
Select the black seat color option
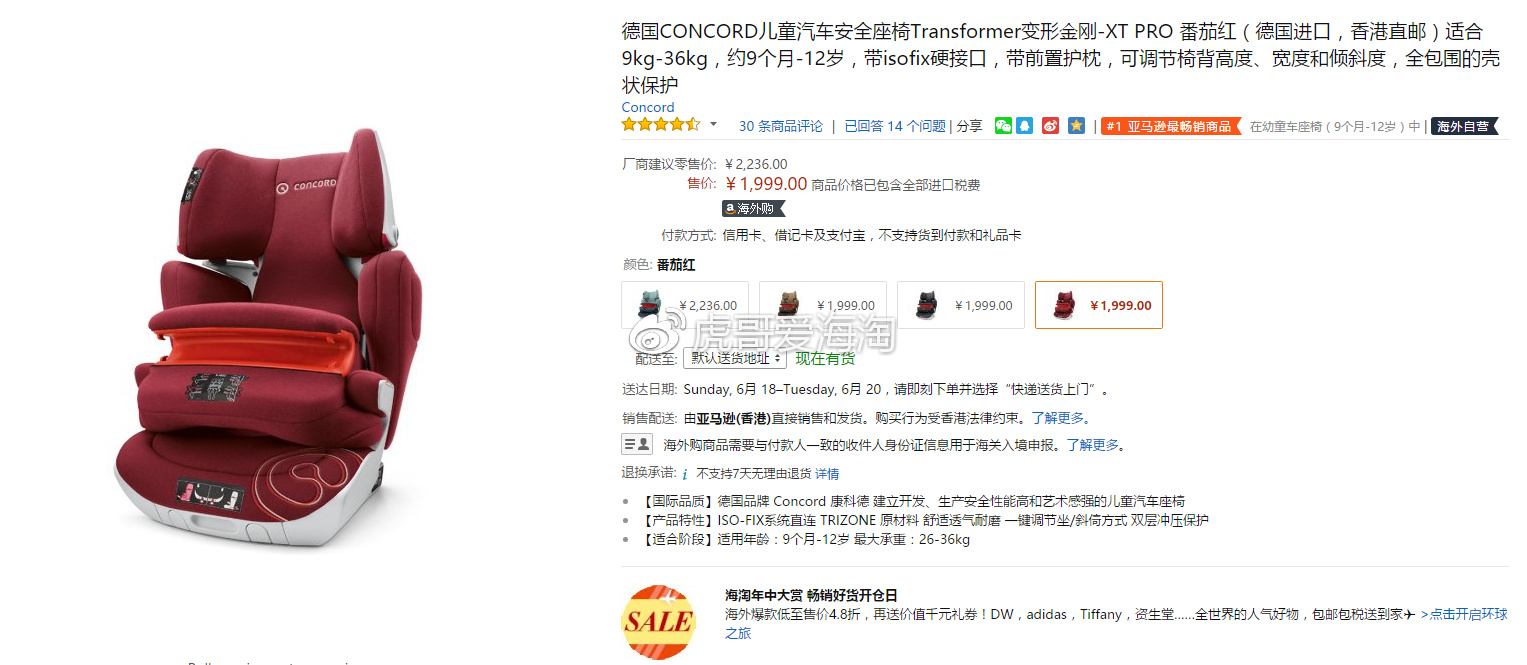pos(961,305)
